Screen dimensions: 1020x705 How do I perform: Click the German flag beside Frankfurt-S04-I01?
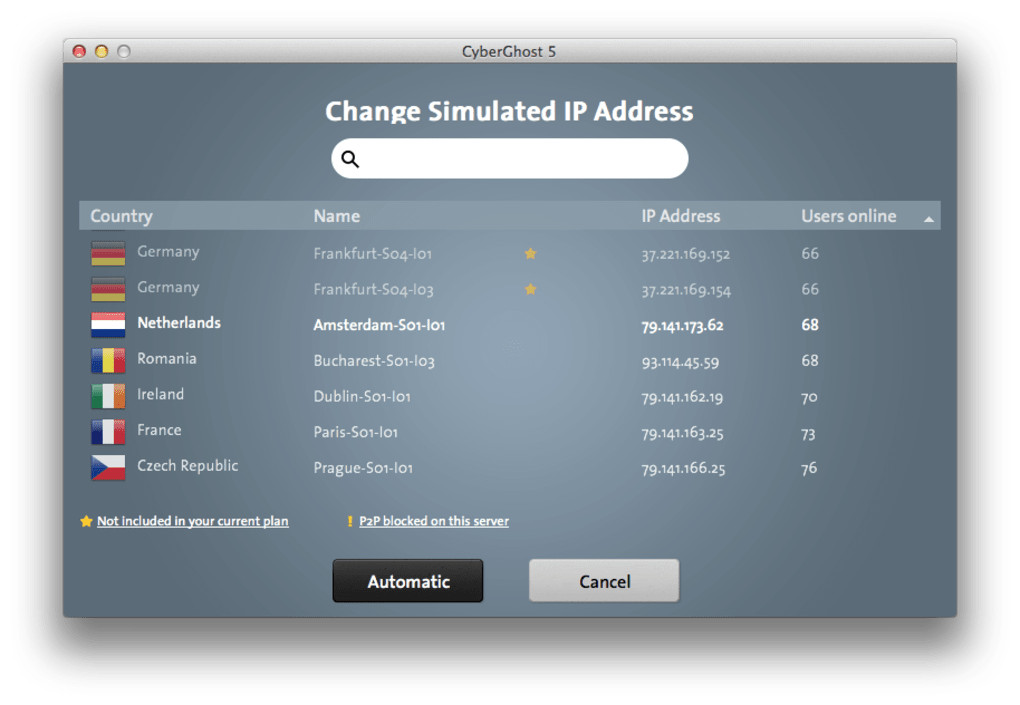(108, 254)
